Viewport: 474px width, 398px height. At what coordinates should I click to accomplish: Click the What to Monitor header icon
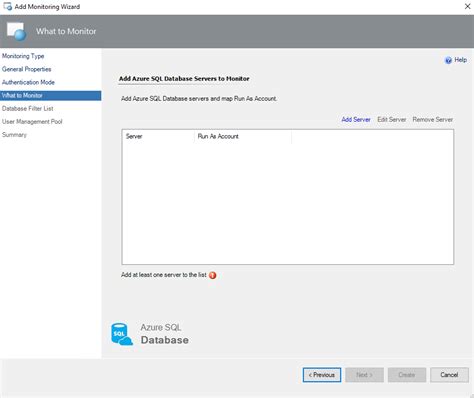pyautogui.click(x=16, y=31)
